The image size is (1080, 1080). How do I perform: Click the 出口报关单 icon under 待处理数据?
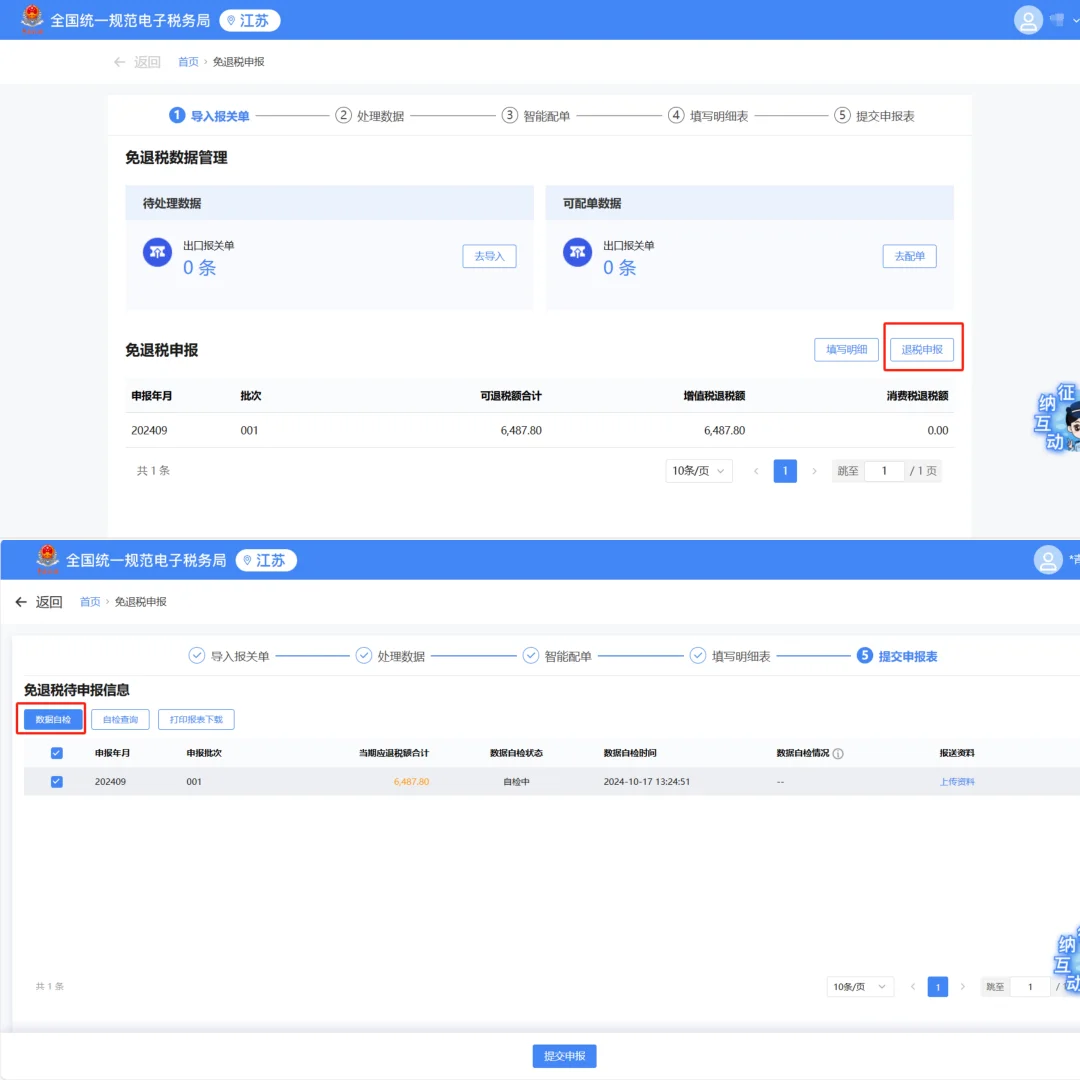pyautogui.click(x=158, y=252)
